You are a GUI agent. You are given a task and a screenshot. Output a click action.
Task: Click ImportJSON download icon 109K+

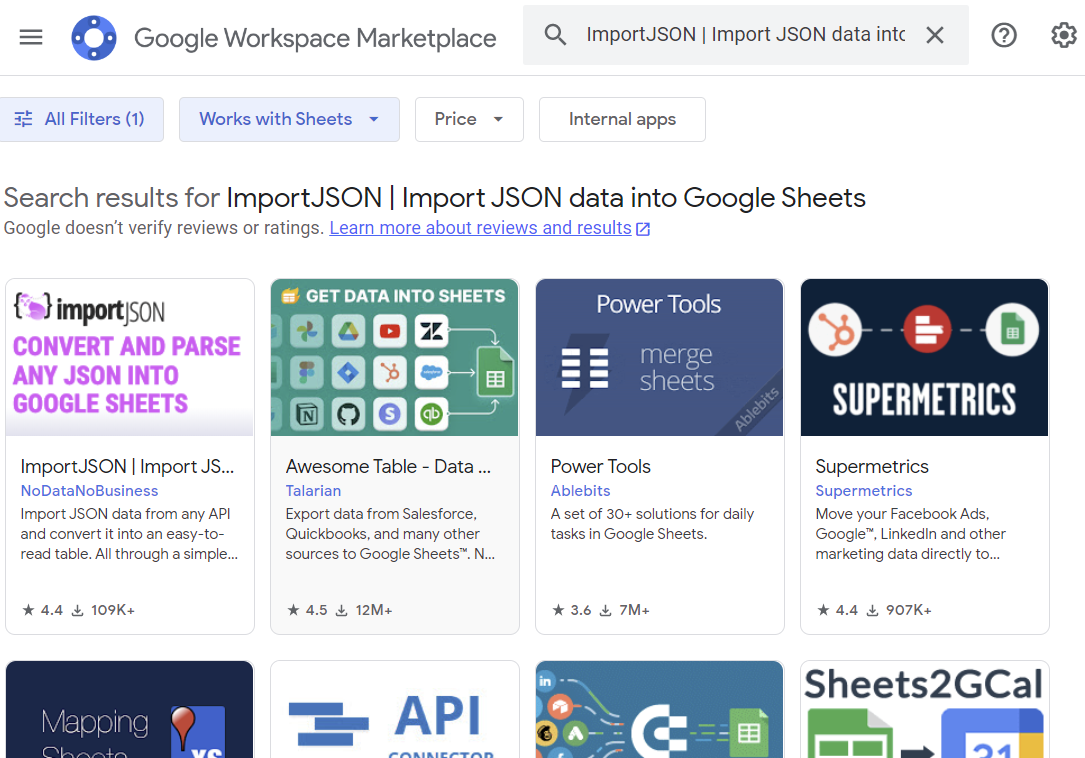point(78,610)
